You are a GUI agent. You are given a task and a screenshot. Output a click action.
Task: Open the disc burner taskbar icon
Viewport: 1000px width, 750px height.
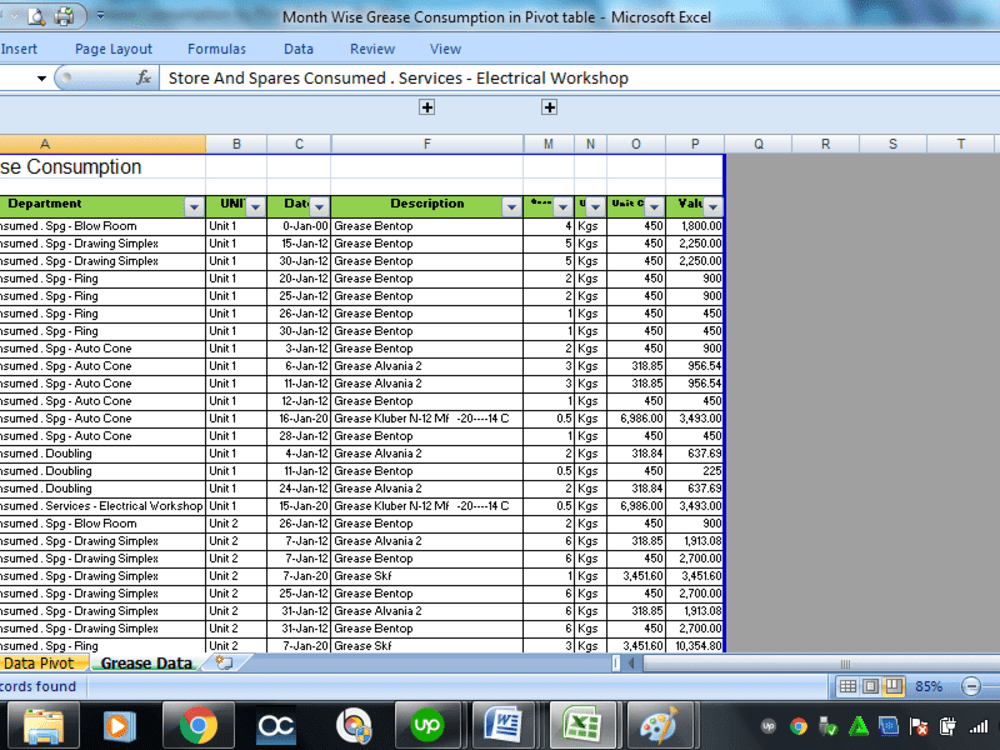pyautogui.click(x=353, y=726)
